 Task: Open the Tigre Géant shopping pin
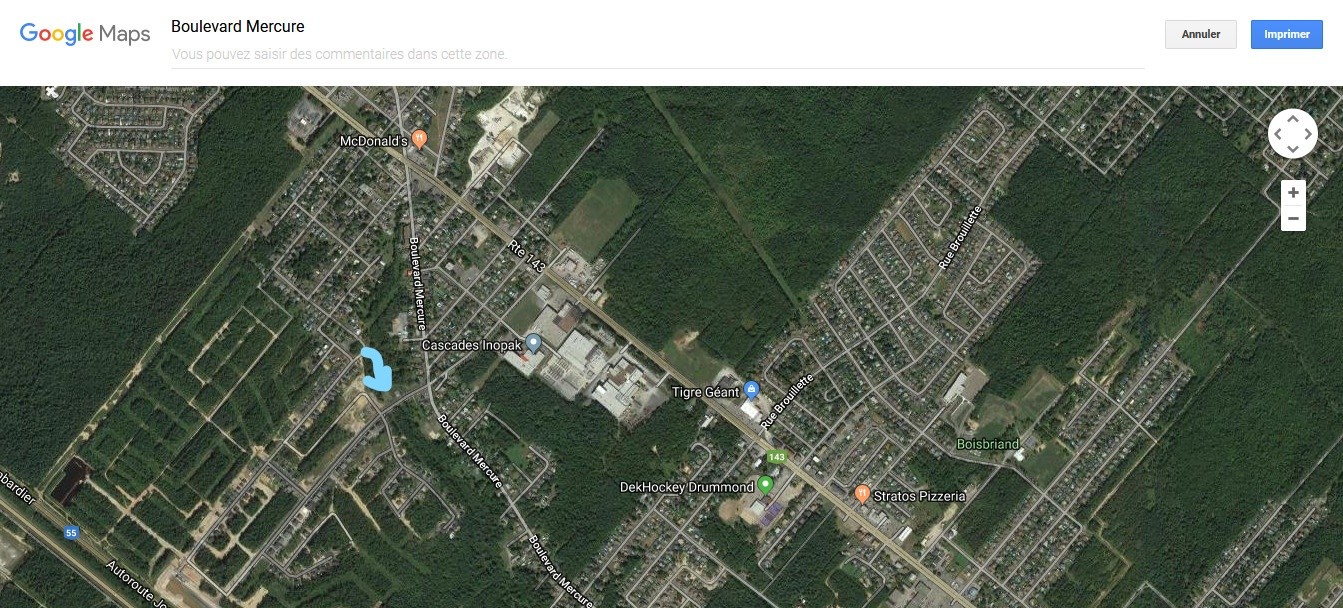pyautogui.click(x=752, y=390)
